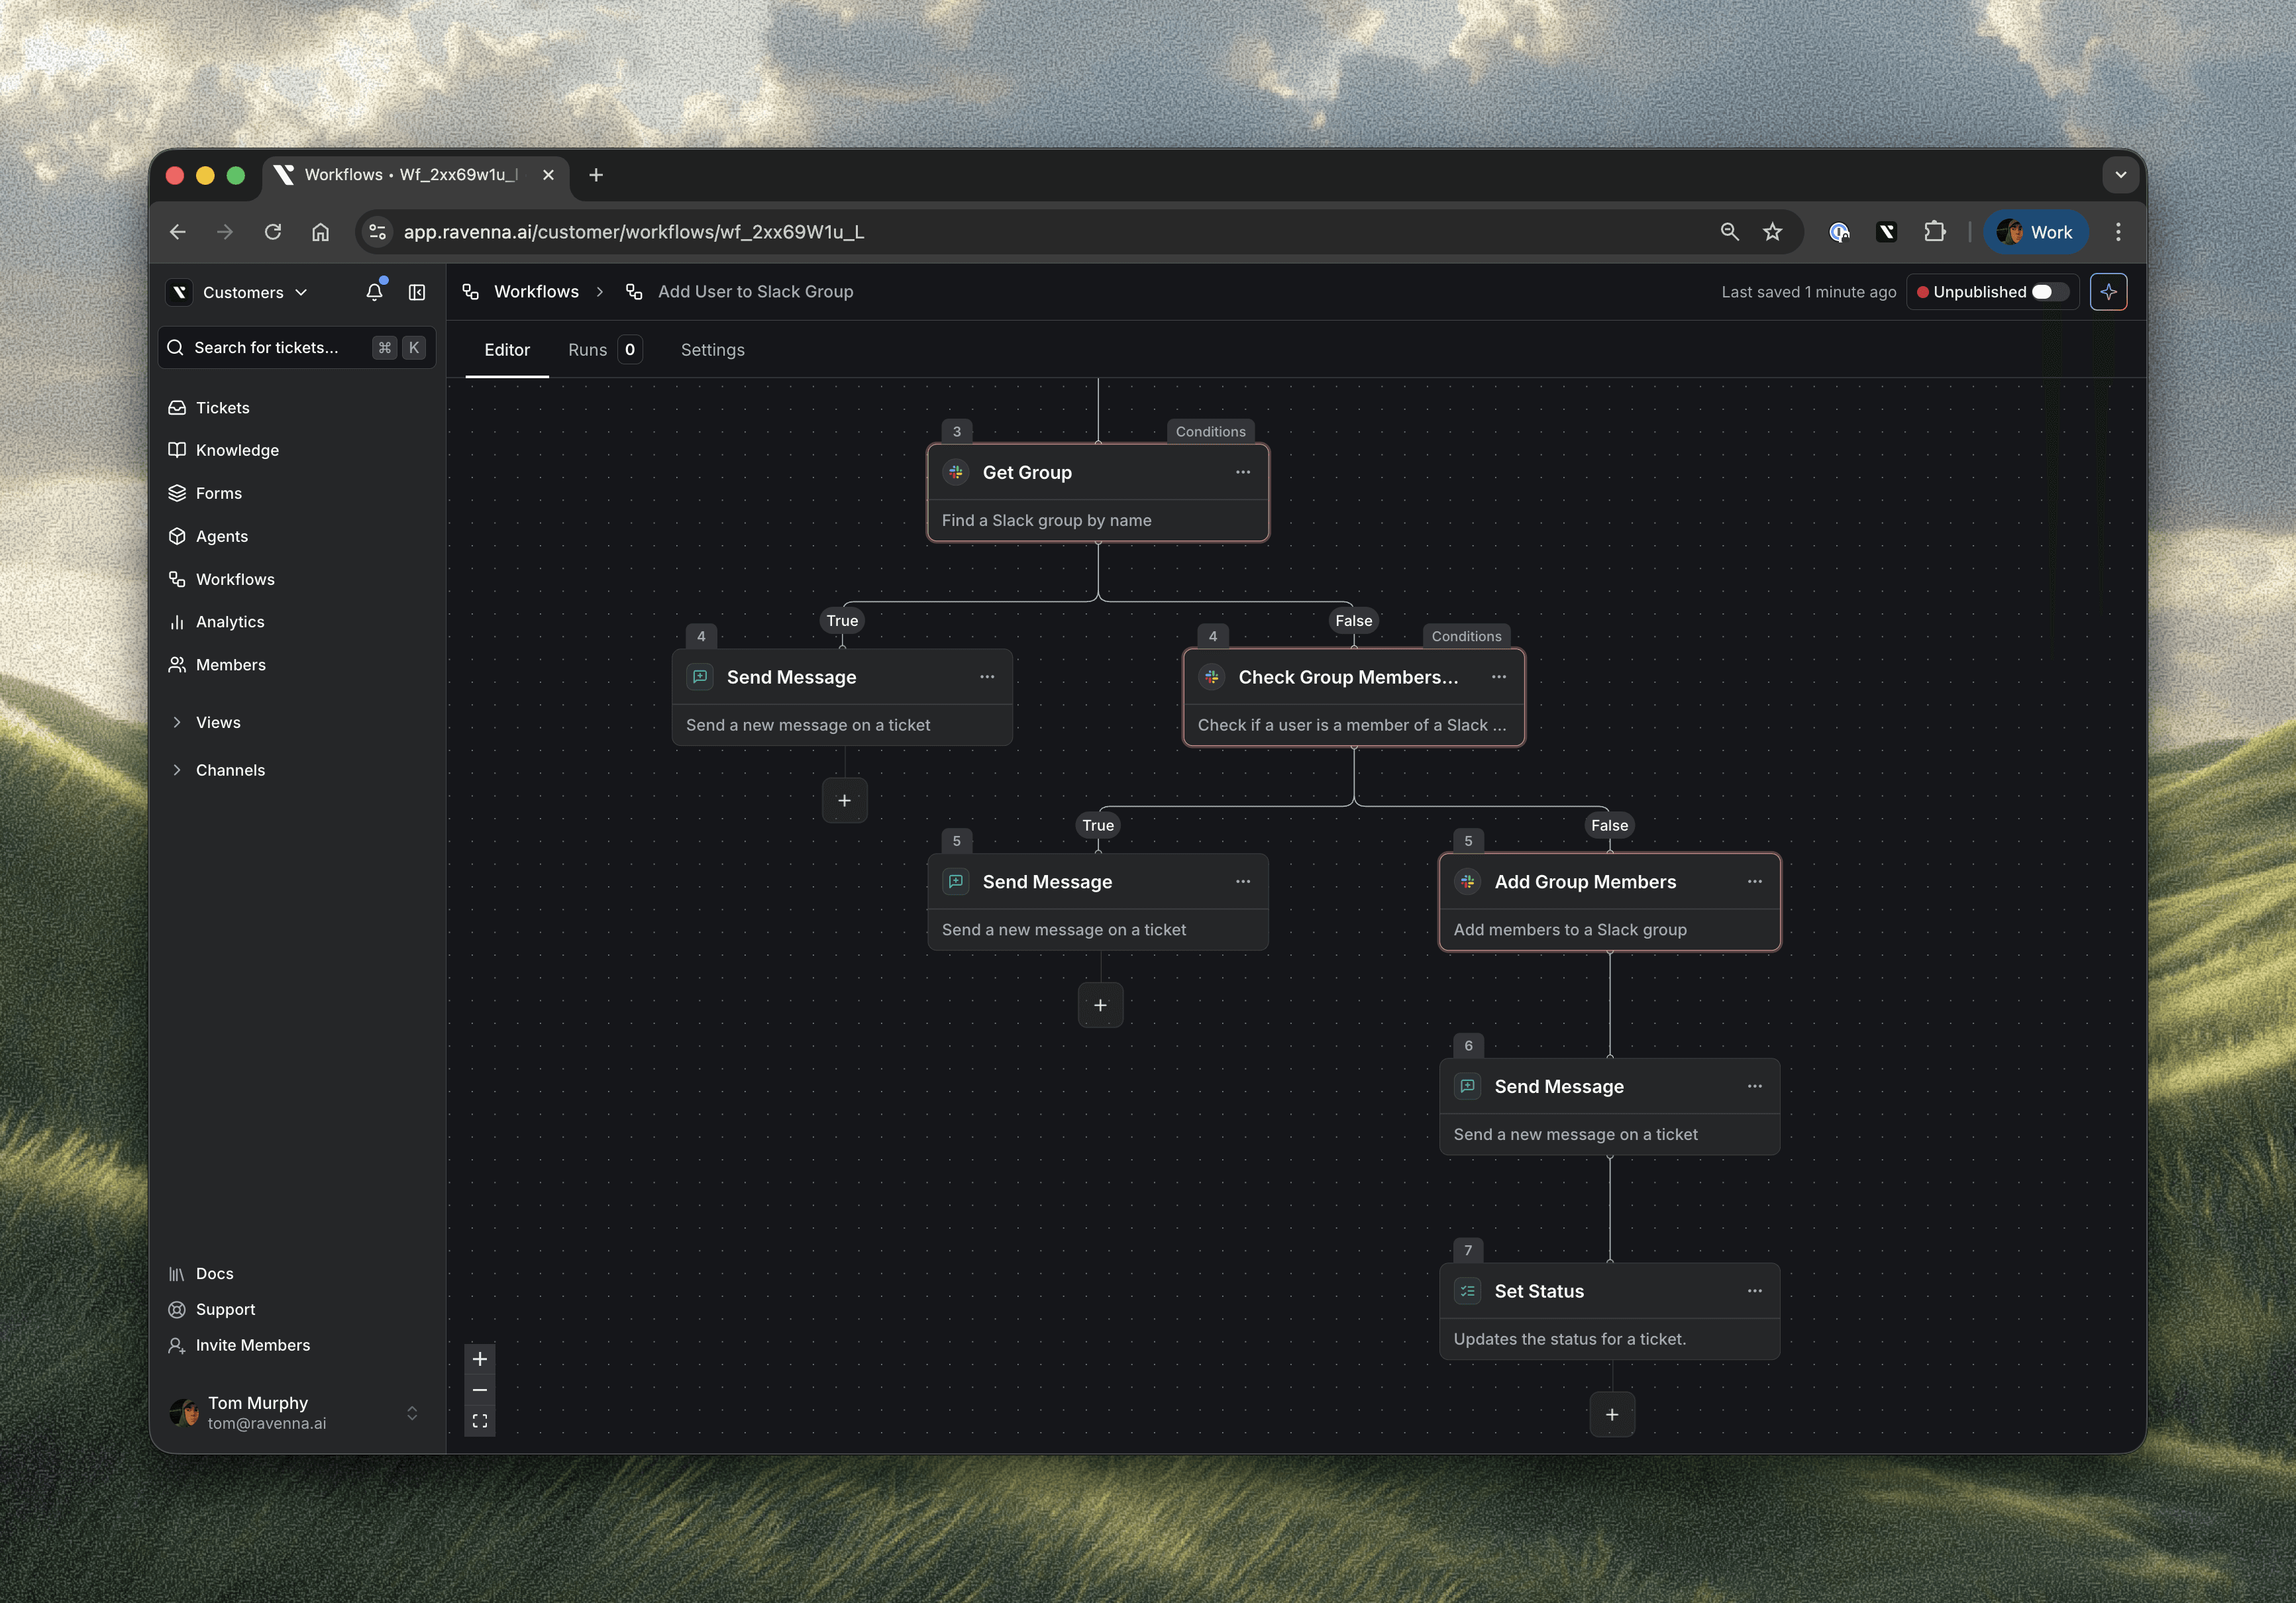Open the Workflows section in sidebar
Screen dimensions: 2296x1603
coord(235,578)
